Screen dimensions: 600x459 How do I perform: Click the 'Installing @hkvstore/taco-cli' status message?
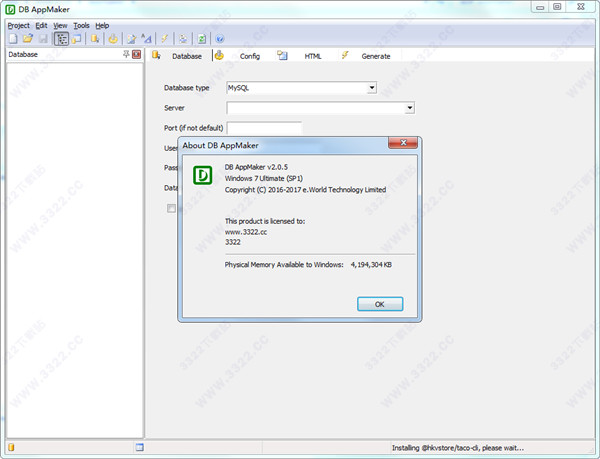(x=458, y=448)
